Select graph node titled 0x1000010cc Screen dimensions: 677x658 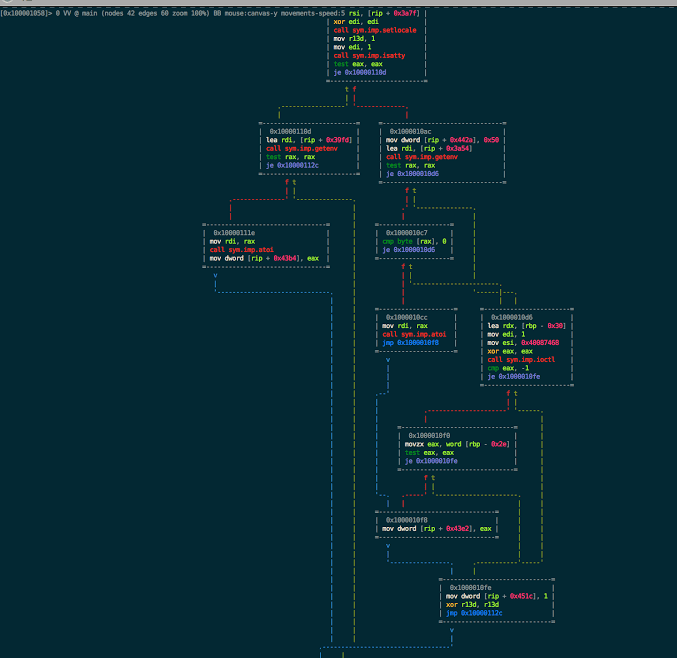[407, 317]
